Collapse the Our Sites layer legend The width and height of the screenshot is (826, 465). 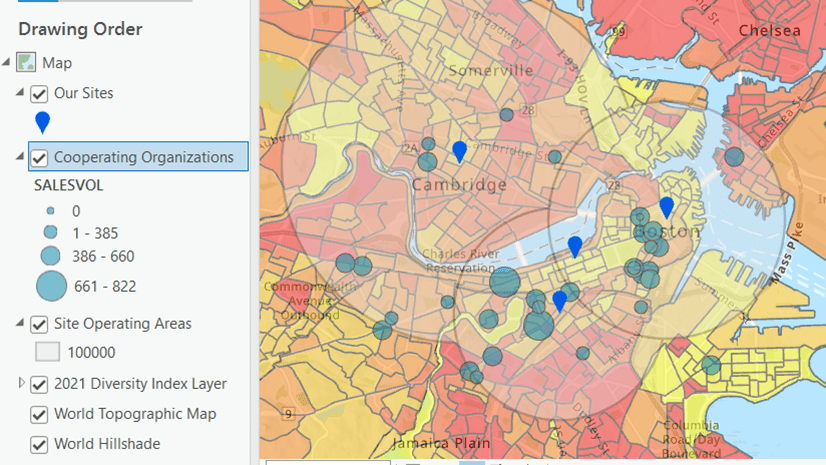point(20,93)
